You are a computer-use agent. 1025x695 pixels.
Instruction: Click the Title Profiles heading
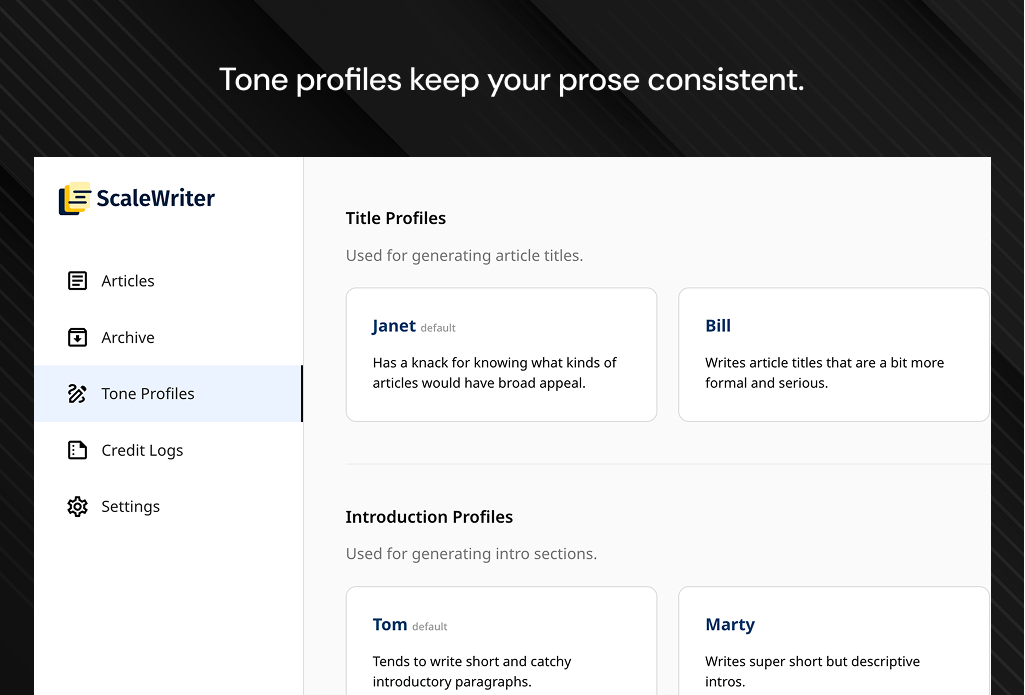pos(395,218)
